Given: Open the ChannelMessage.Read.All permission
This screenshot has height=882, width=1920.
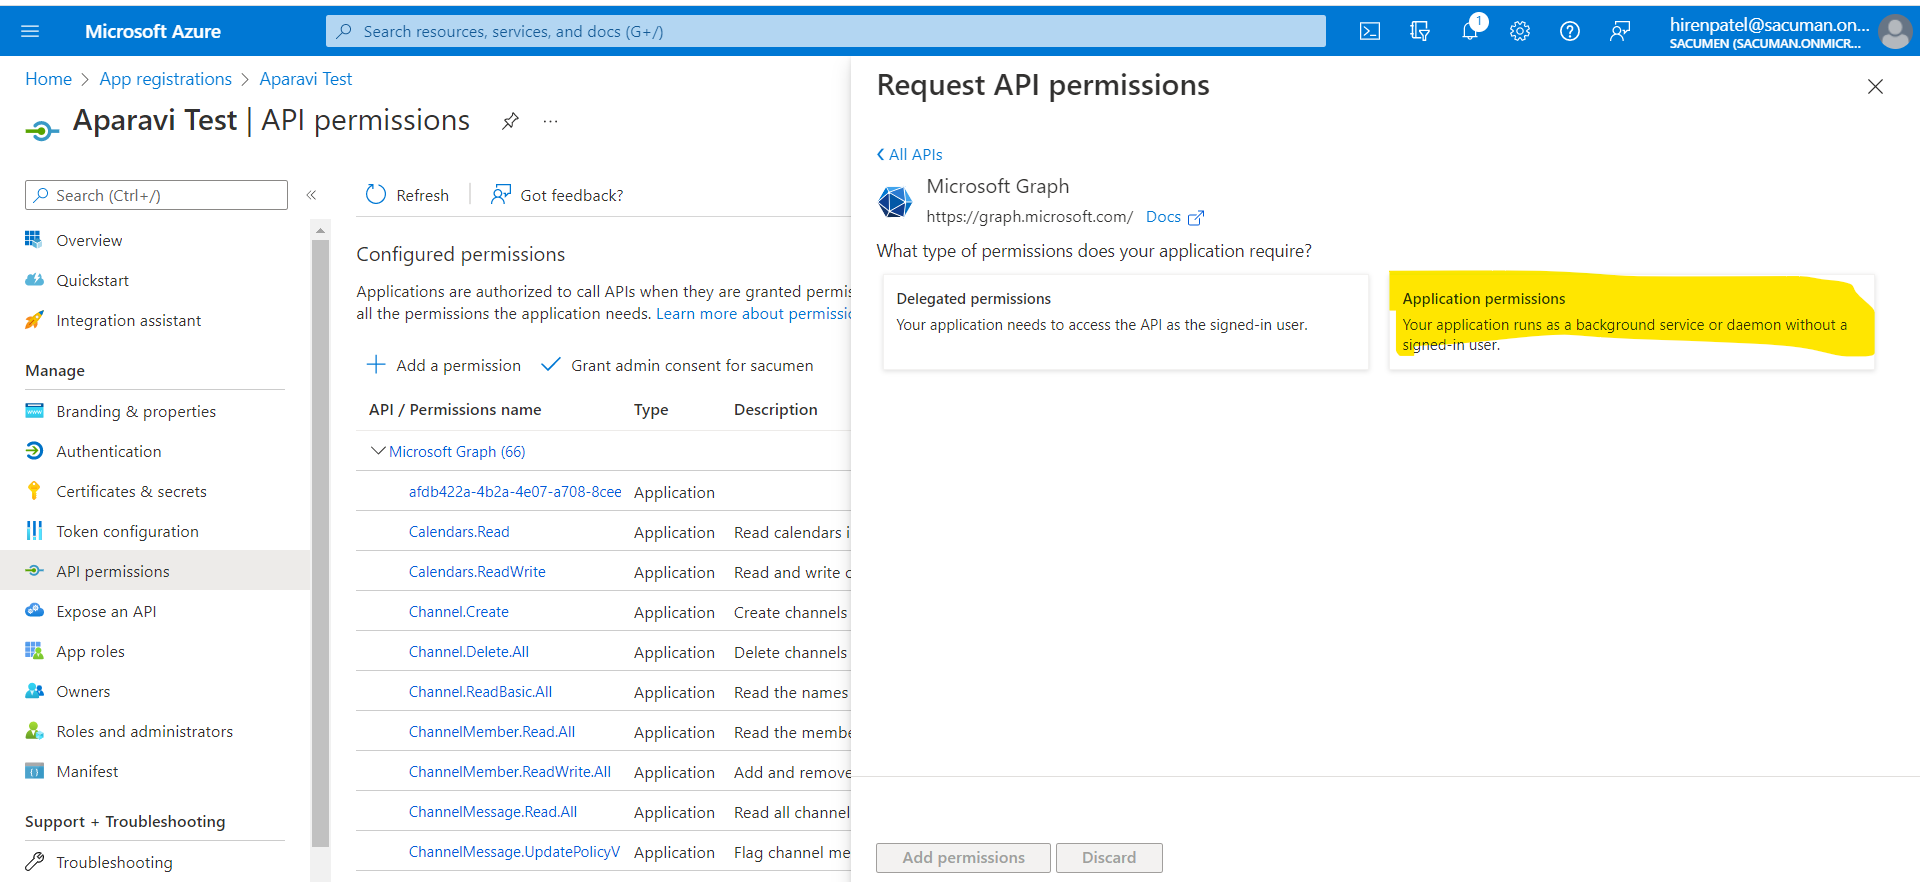Looking at the screenshot, I should [493, 812].
